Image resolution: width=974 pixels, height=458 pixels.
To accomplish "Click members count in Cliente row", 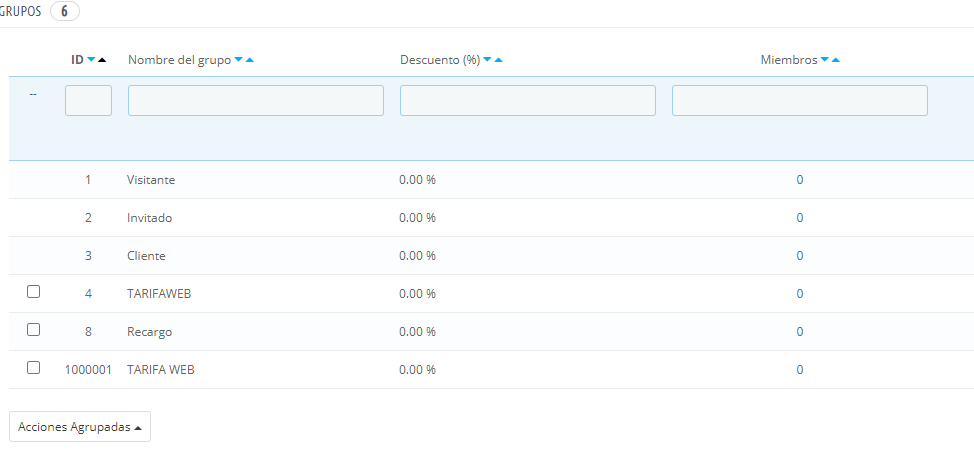I will [800, 256].
